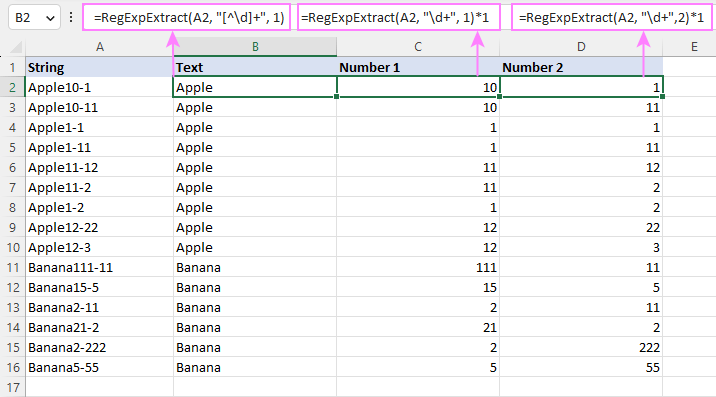This screenshot has width=716, height=397.
Task: Select 'Banana' text cell in row 16
Action: click(255, 367)
